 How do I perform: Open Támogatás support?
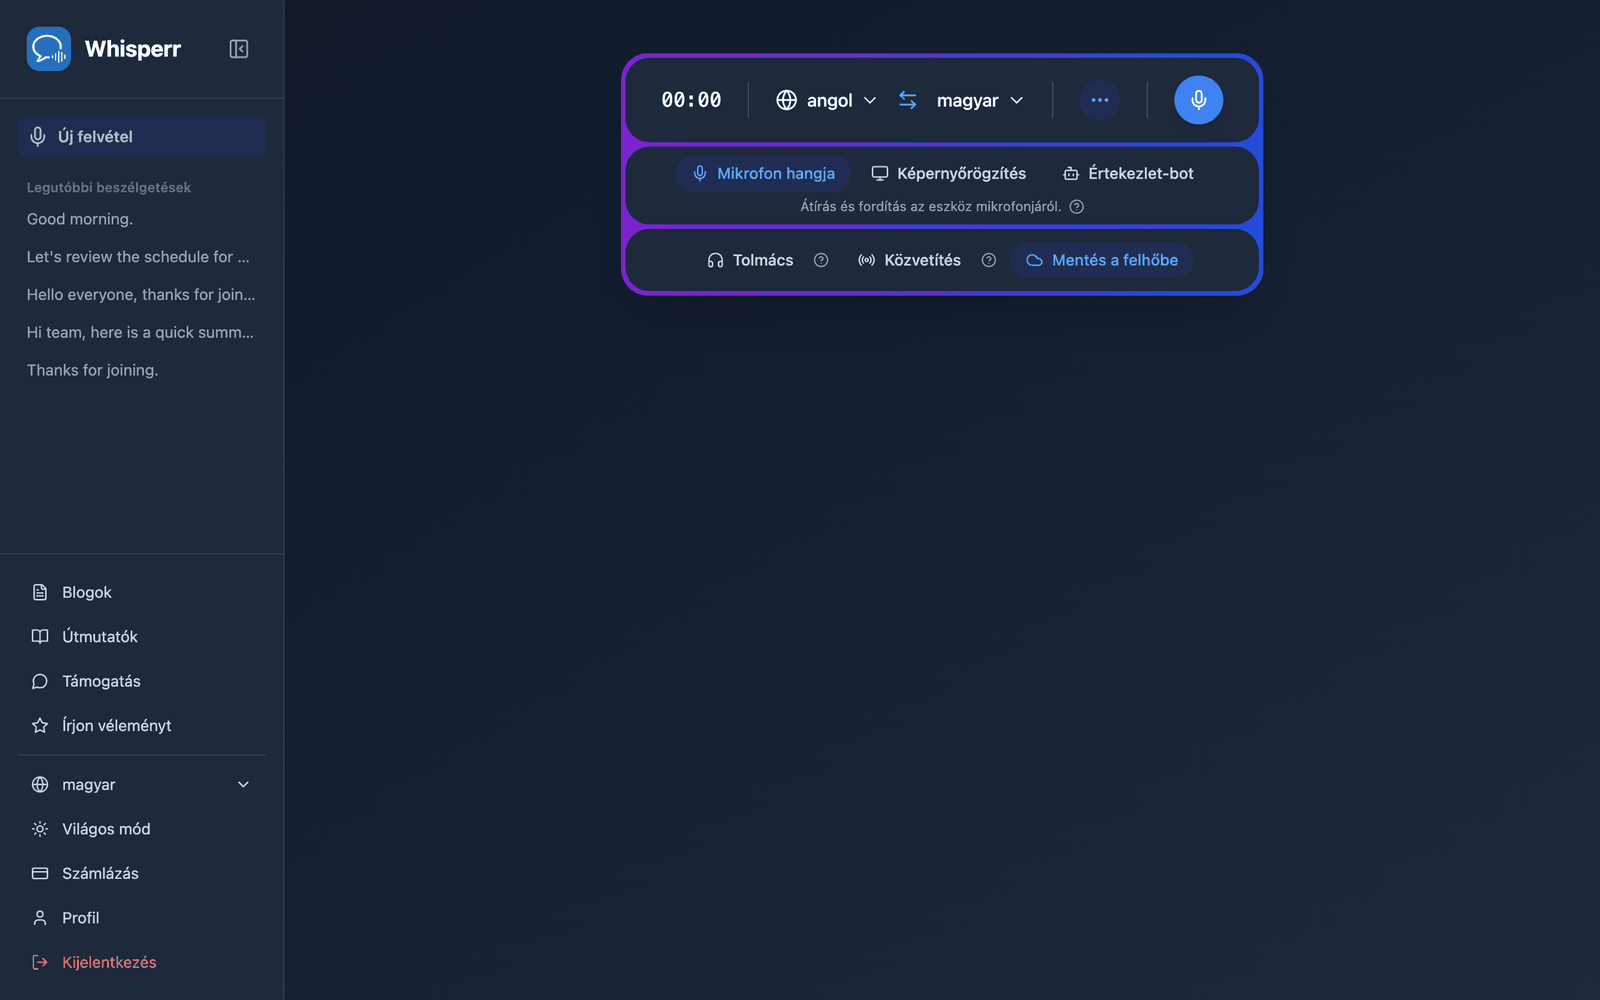click(x=141, y=681)
